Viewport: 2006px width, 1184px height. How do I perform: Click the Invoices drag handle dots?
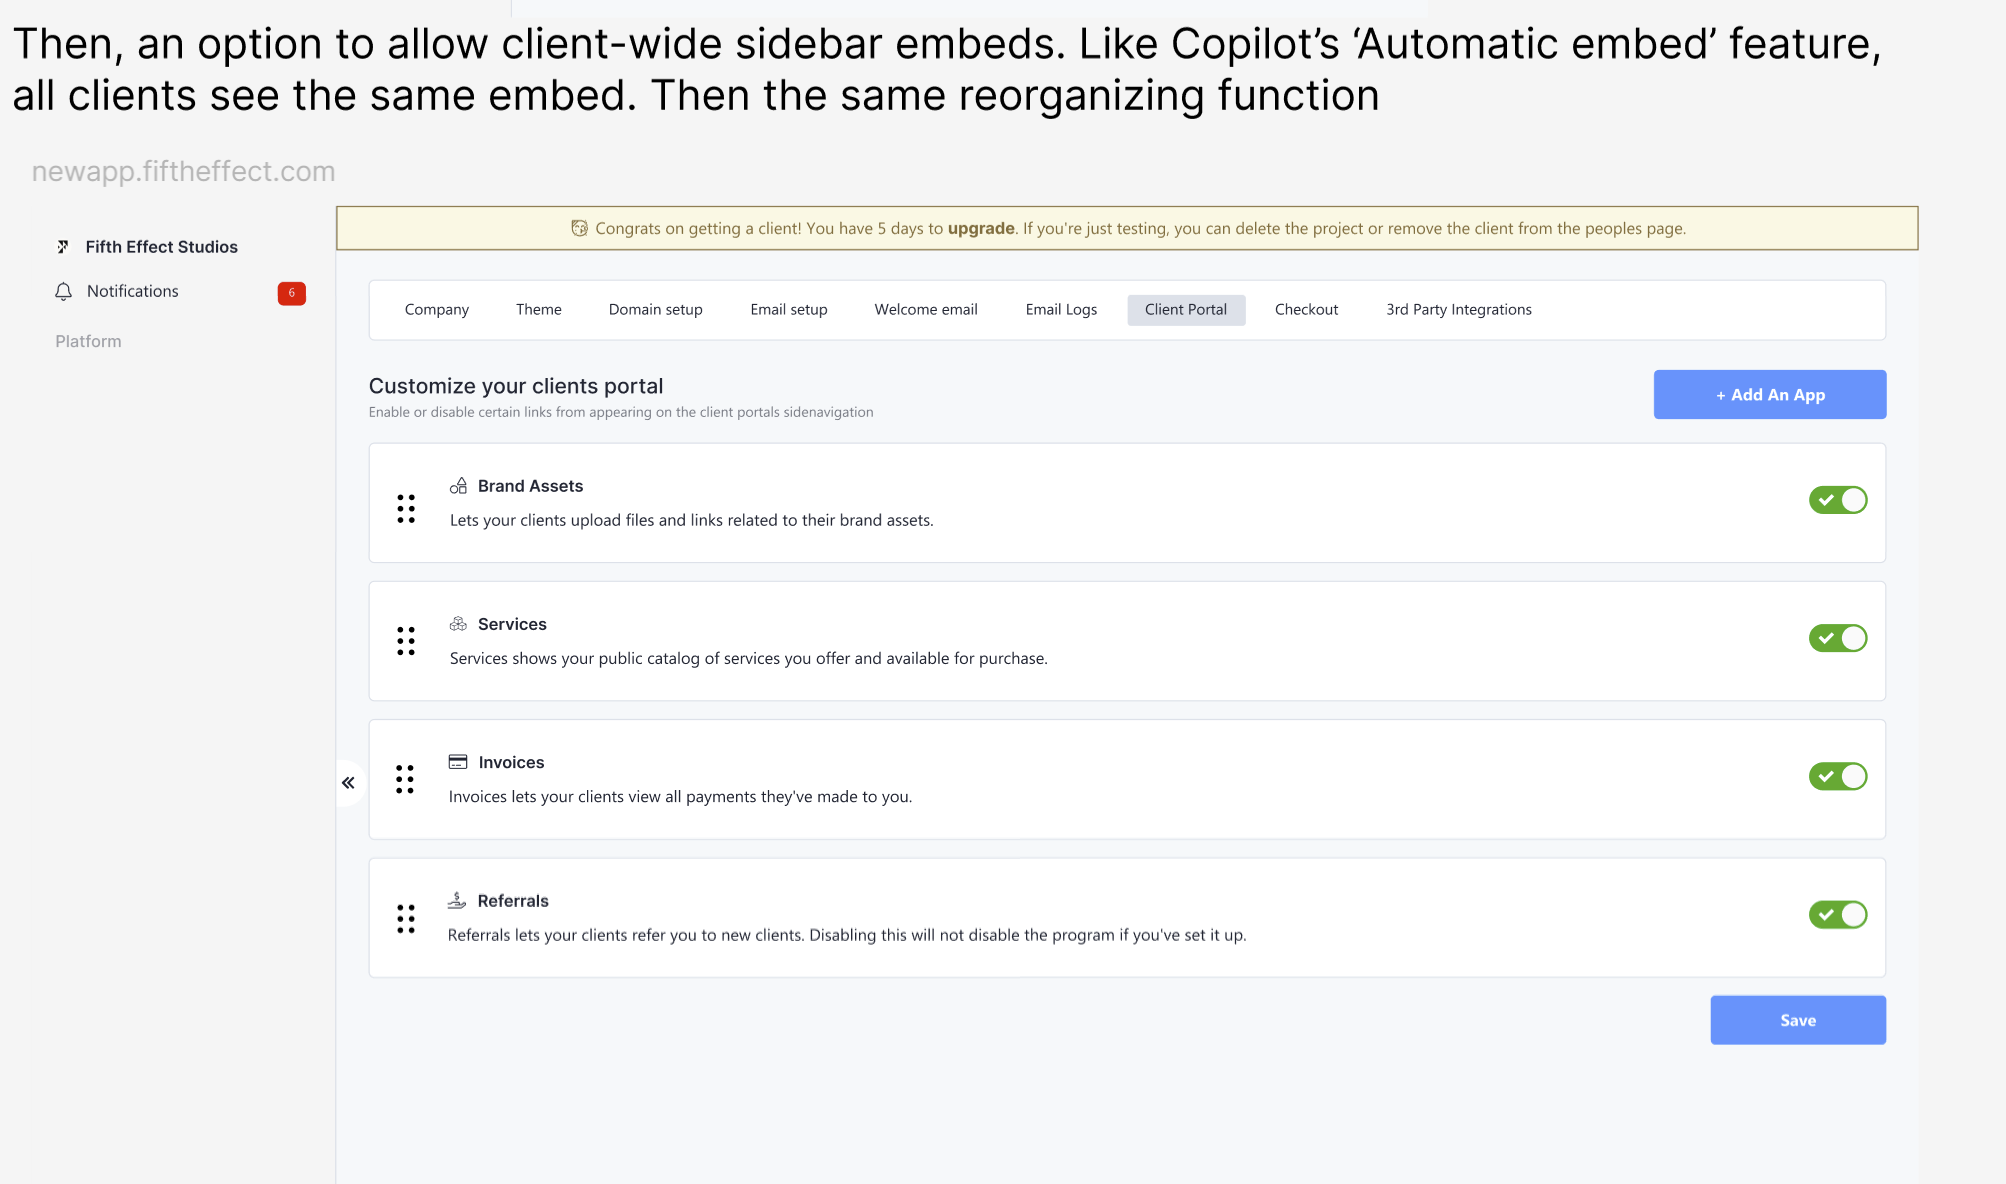coord(405,779)
